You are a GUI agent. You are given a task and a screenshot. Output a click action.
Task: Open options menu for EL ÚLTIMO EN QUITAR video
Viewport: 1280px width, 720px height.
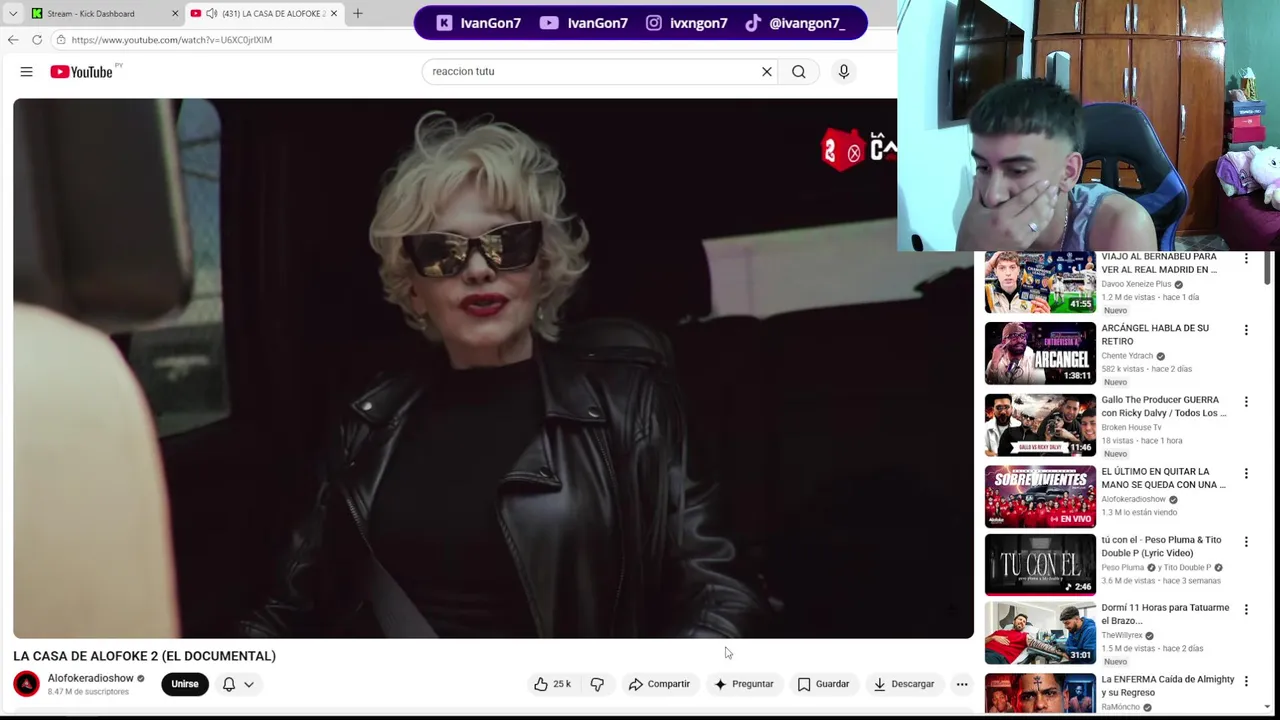pyautogui.click(x=1246, y=473)
